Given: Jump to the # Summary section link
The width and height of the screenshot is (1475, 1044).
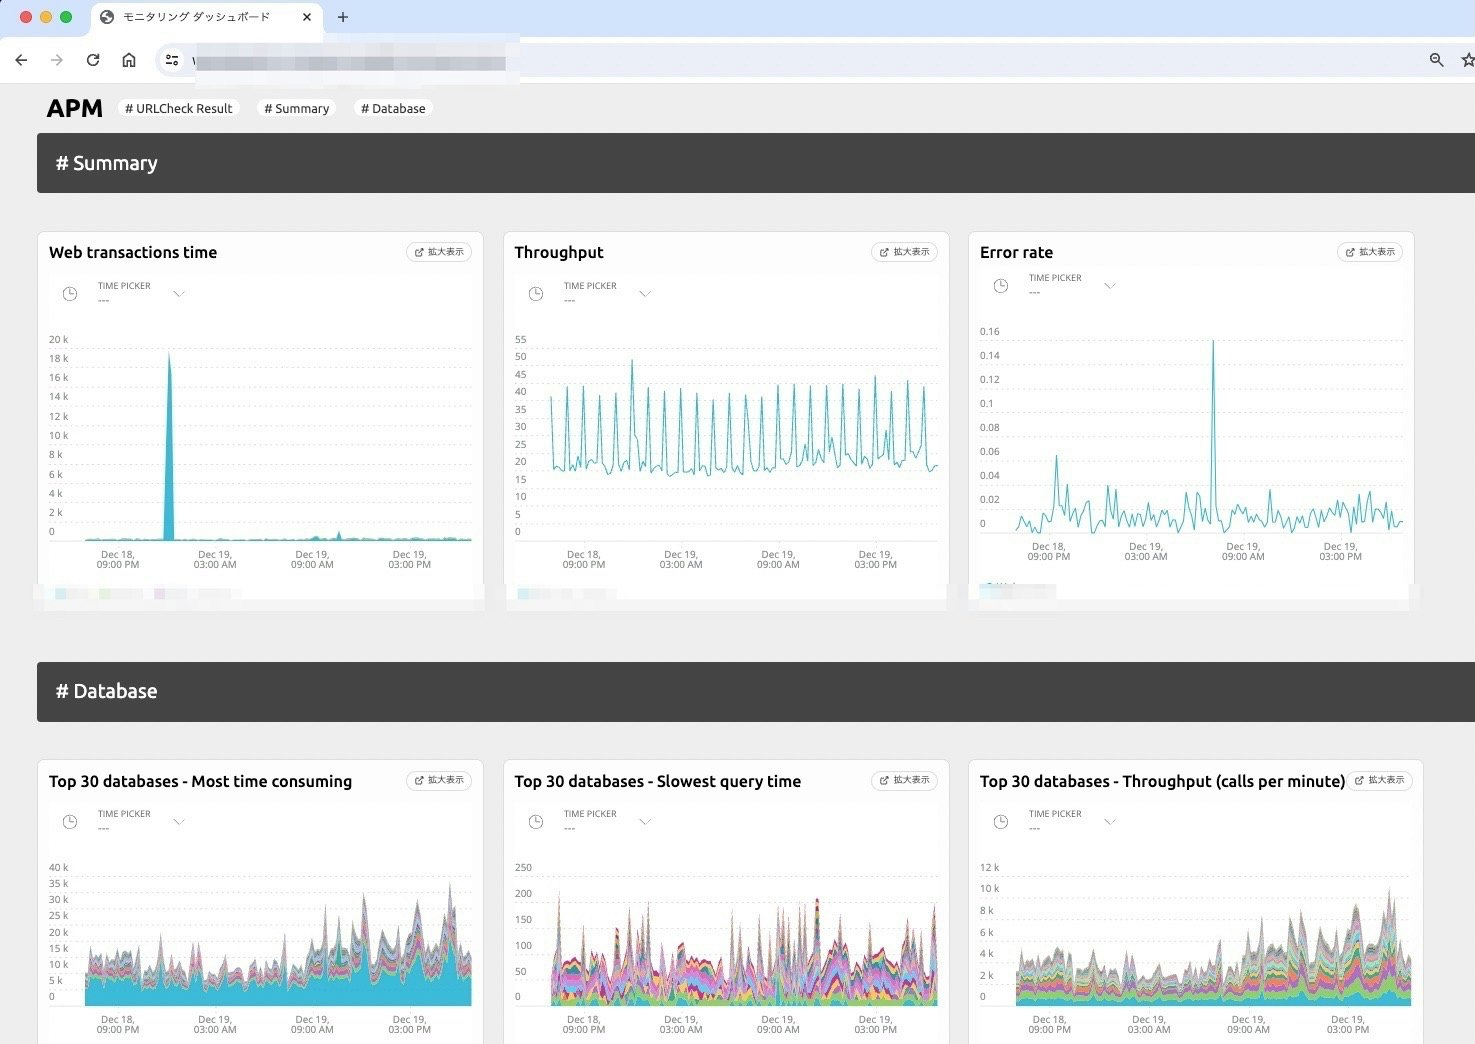Looking at the screenshot, I should (297, 108).
